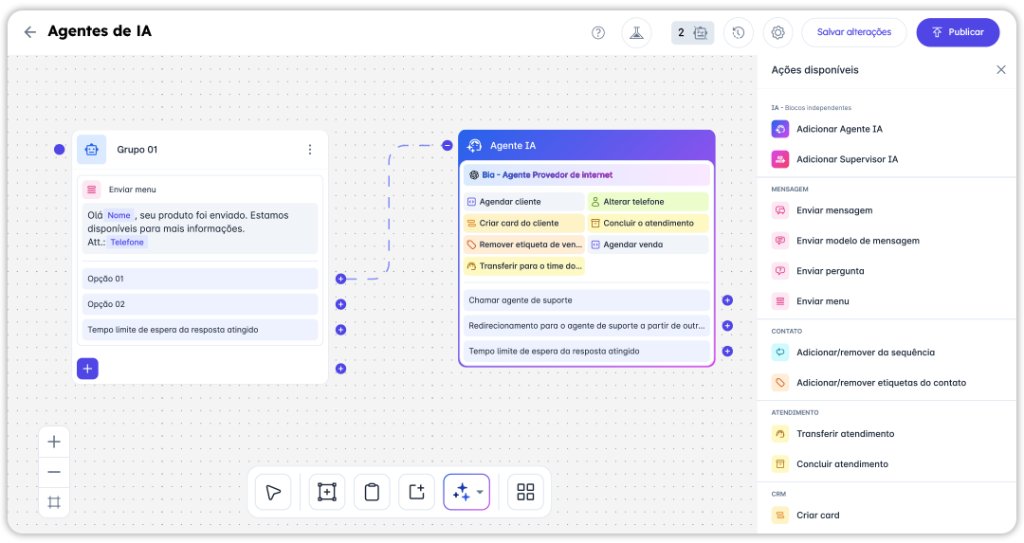The width and height of the screenshot is (1024, 543).
Task: Click plus connector beside Agente IA timeout row
Action: coord(728,351)
